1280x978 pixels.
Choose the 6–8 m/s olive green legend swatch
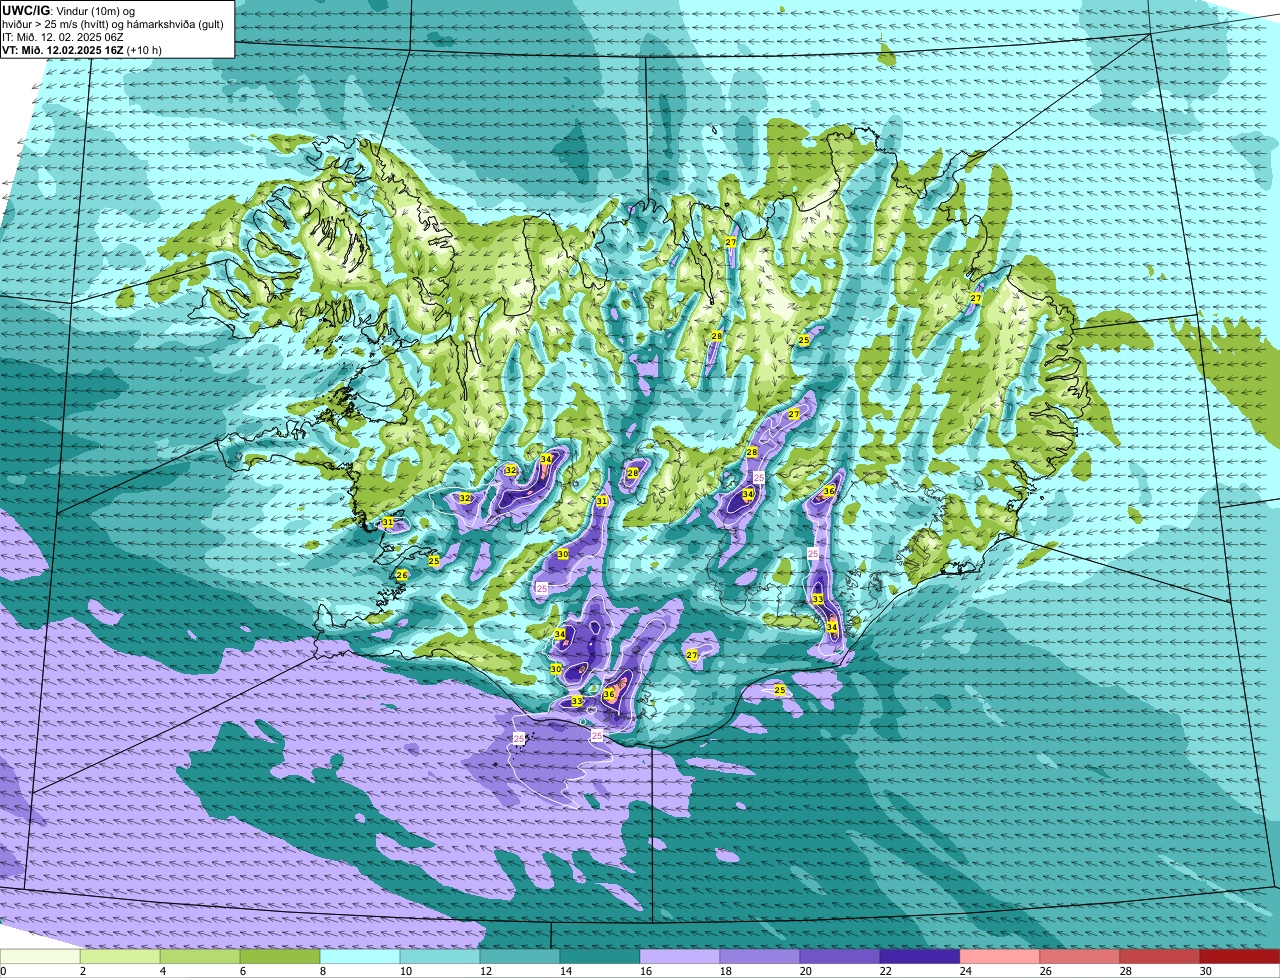click(x=280, y=957)
